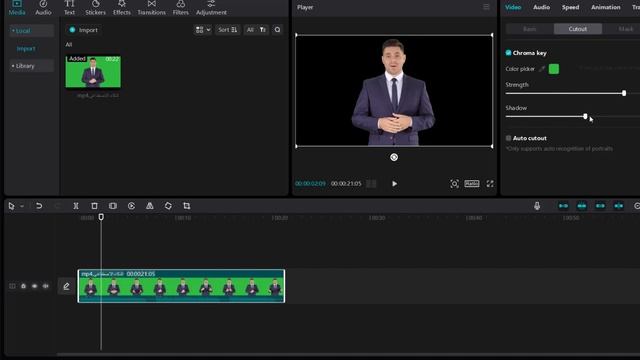Select the Cutout sub-tab
The image size is (640, 360).
[578, 29]
